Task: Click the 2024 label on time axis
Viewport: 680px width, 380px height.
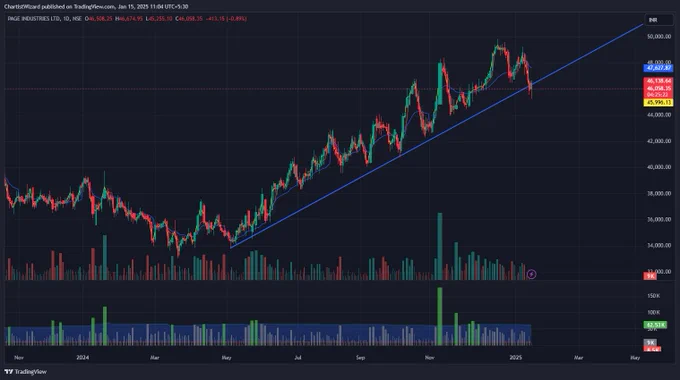Action: pos(82,357)
